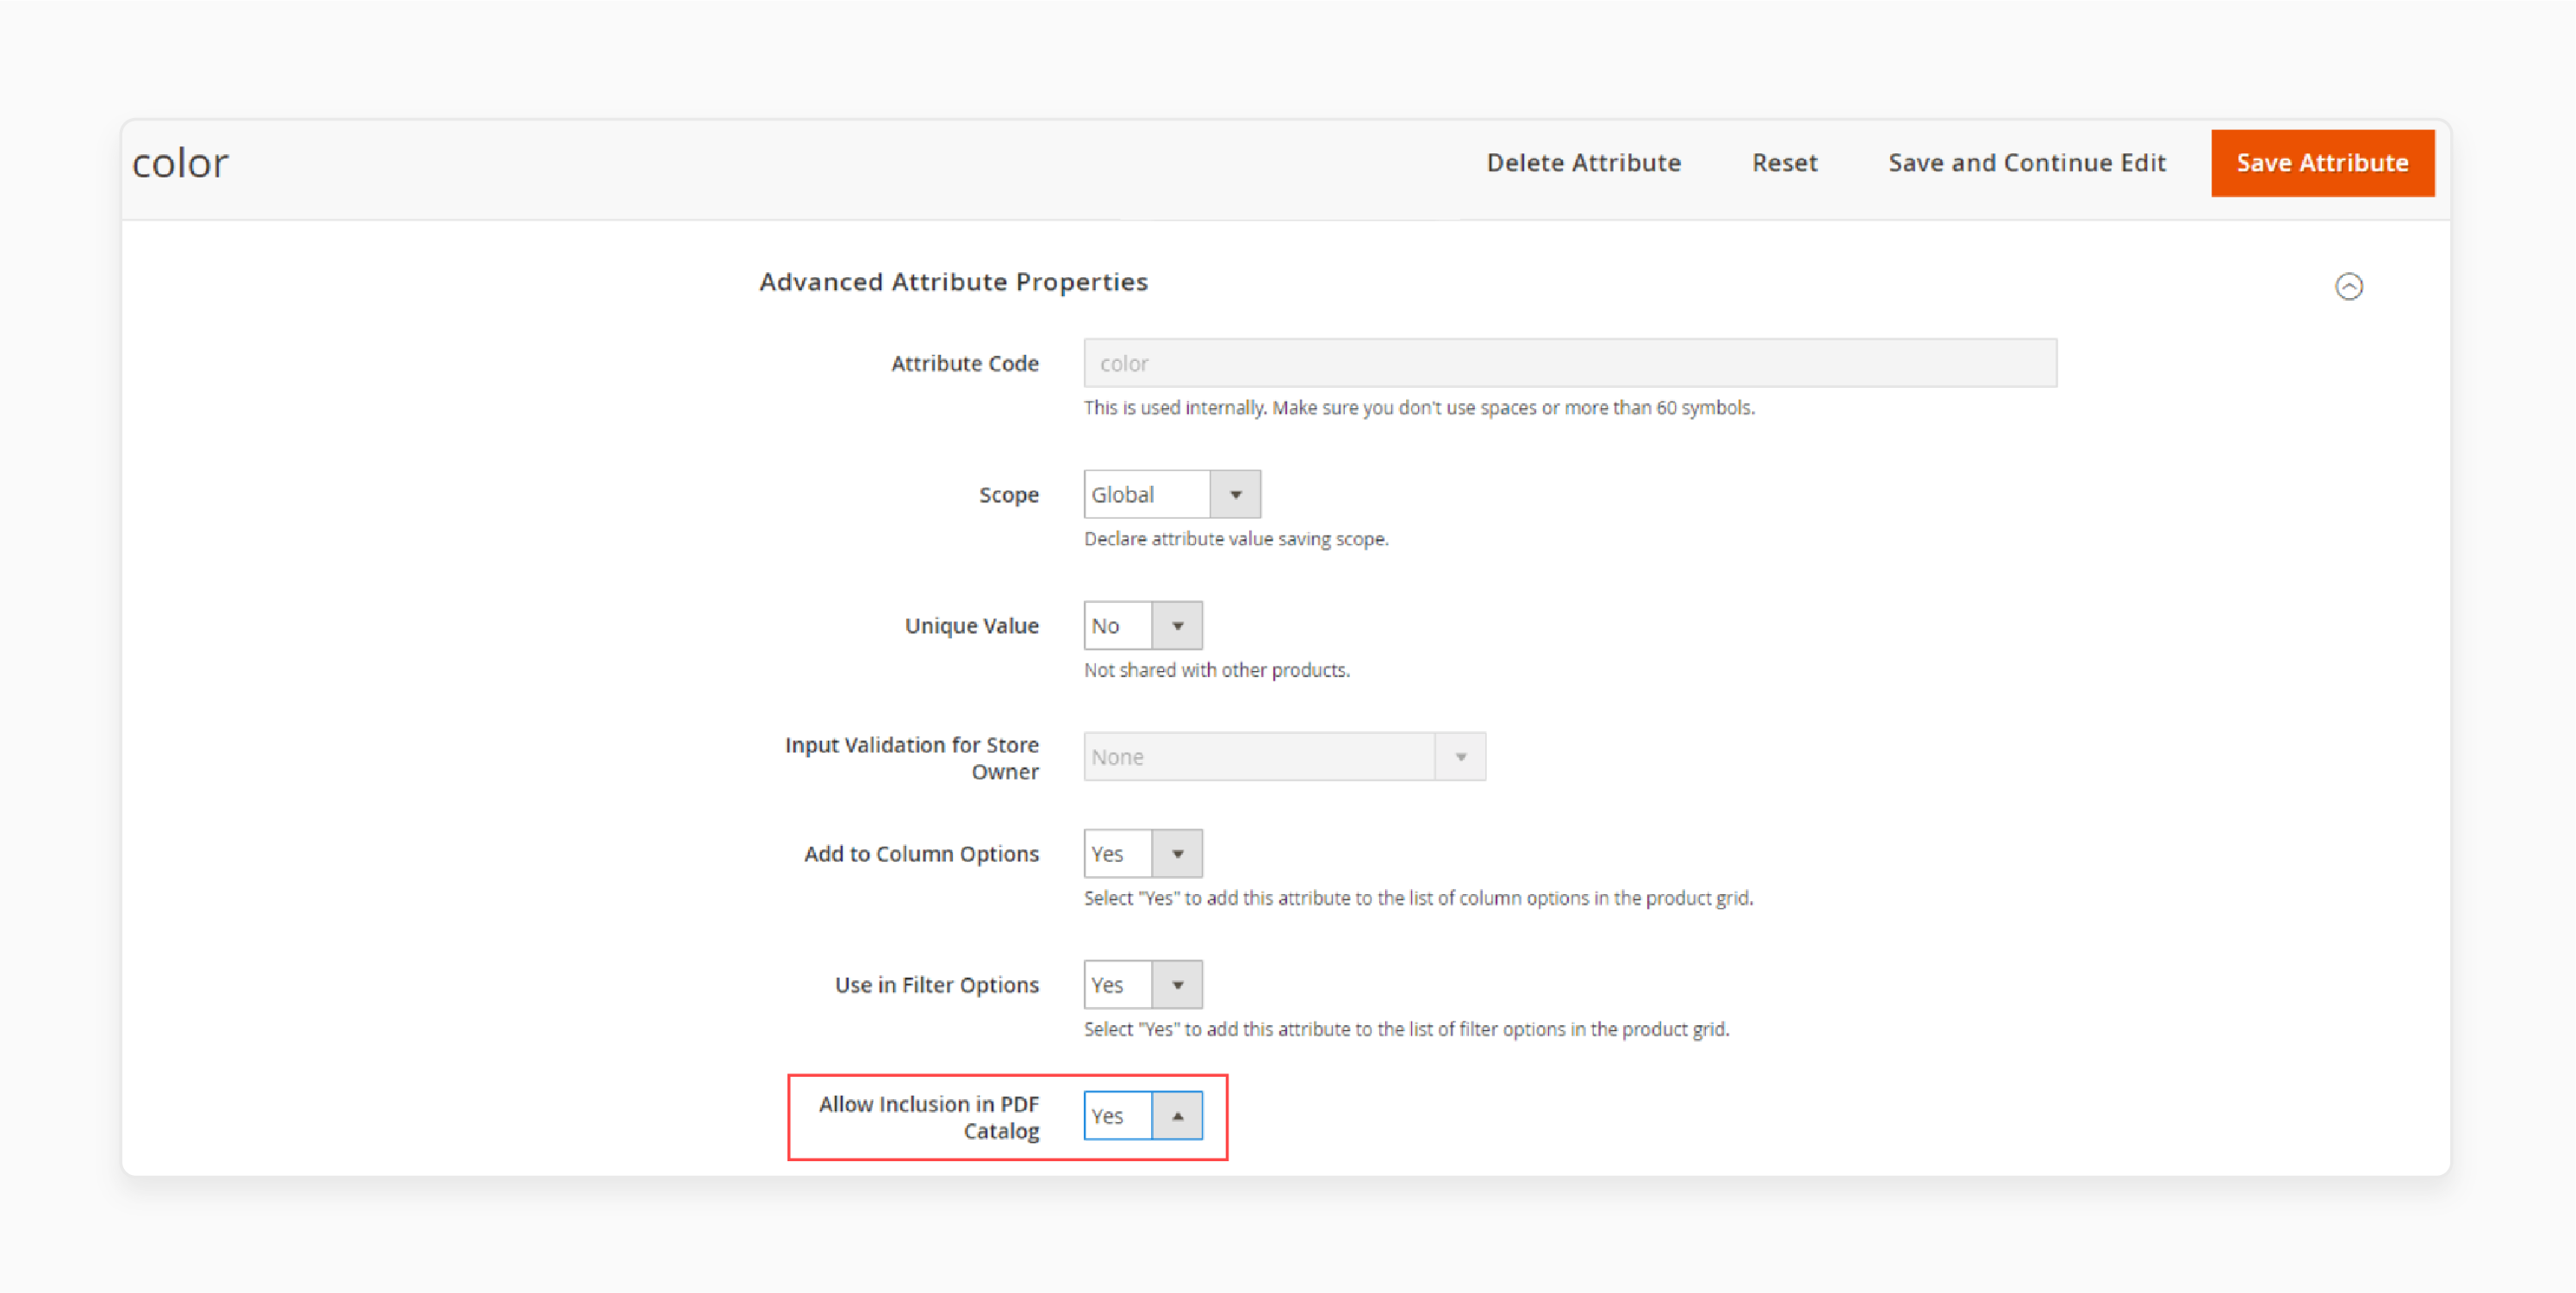This screenshot has height=1293, width=2576.
Task: Click the 'This is used internally' hint text
Action: coord(1419,407)
